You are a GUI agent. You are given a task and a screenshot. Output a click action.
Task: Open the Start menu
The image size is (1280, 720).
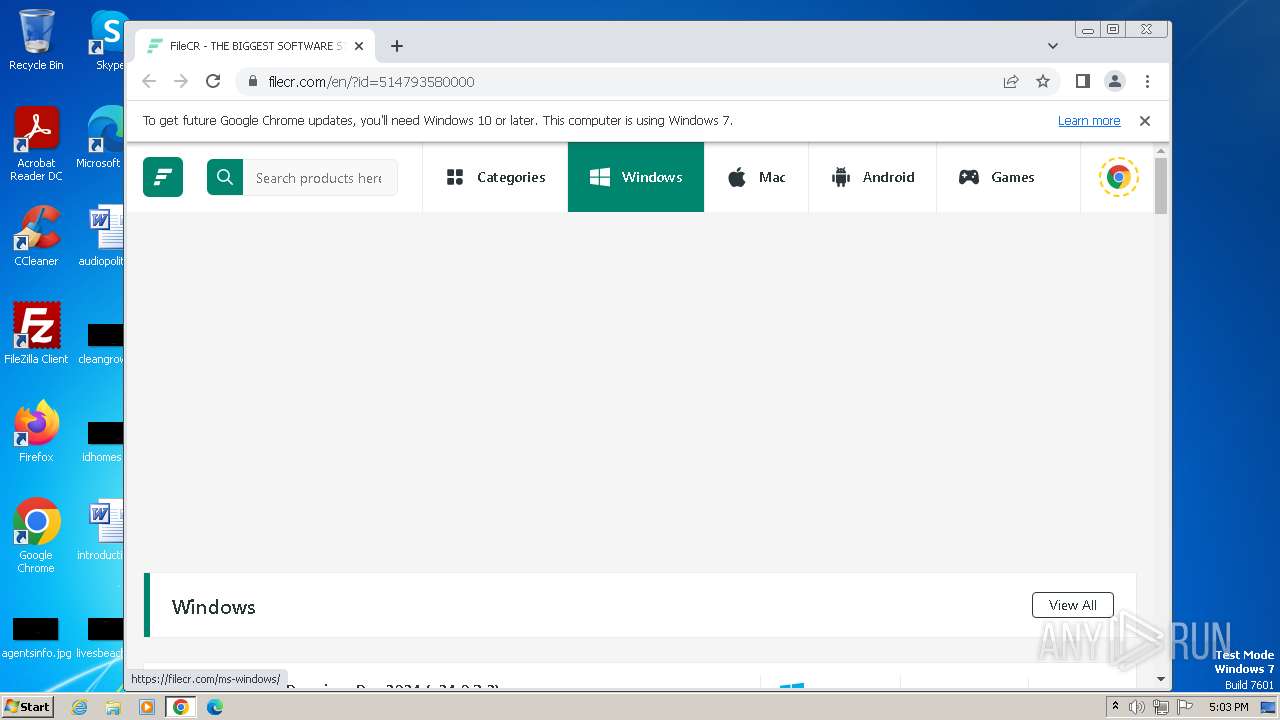point(28,707)
